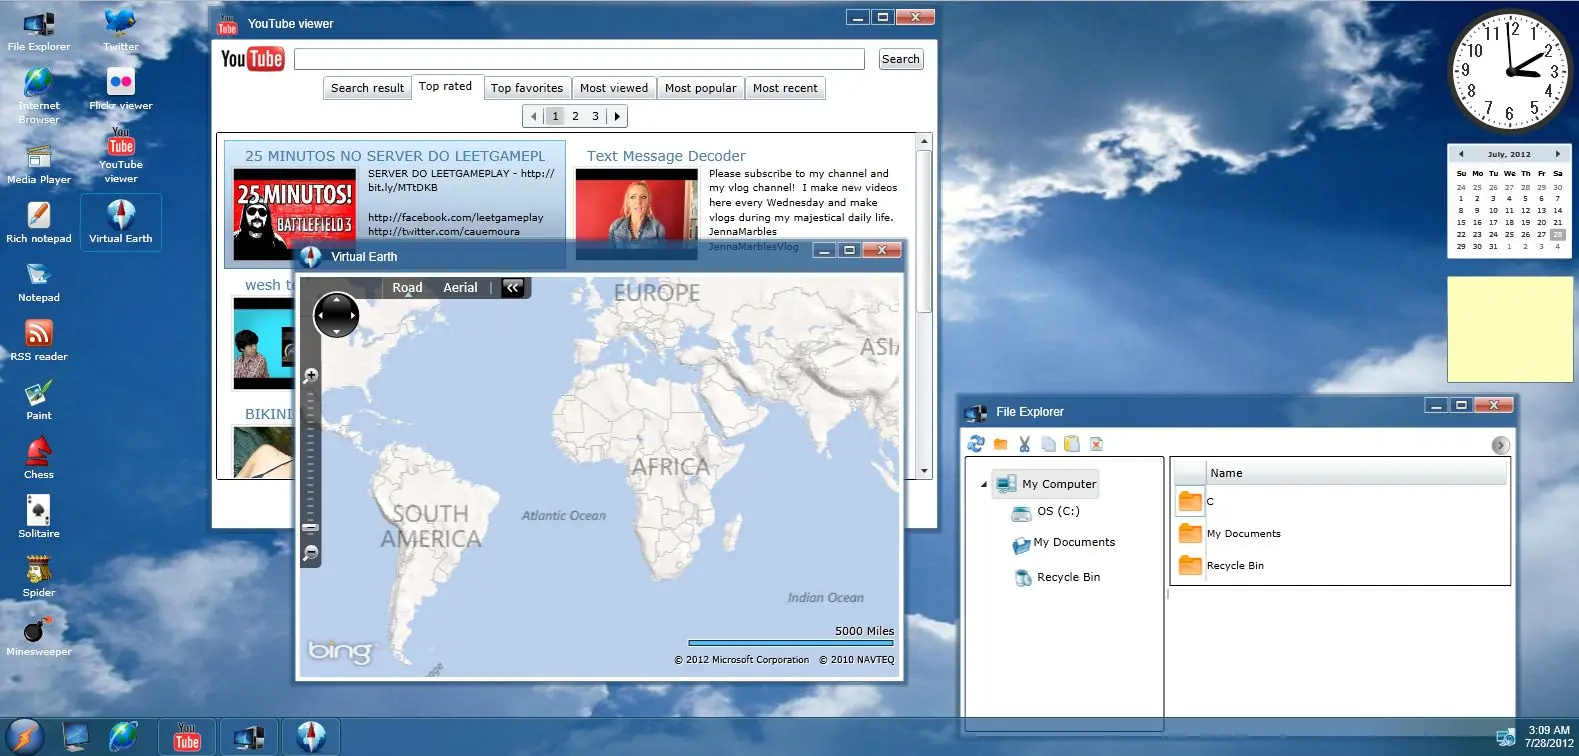Select the Virtual Earth desktop icon
The image size is (1579, 756).
coord(121,223)
